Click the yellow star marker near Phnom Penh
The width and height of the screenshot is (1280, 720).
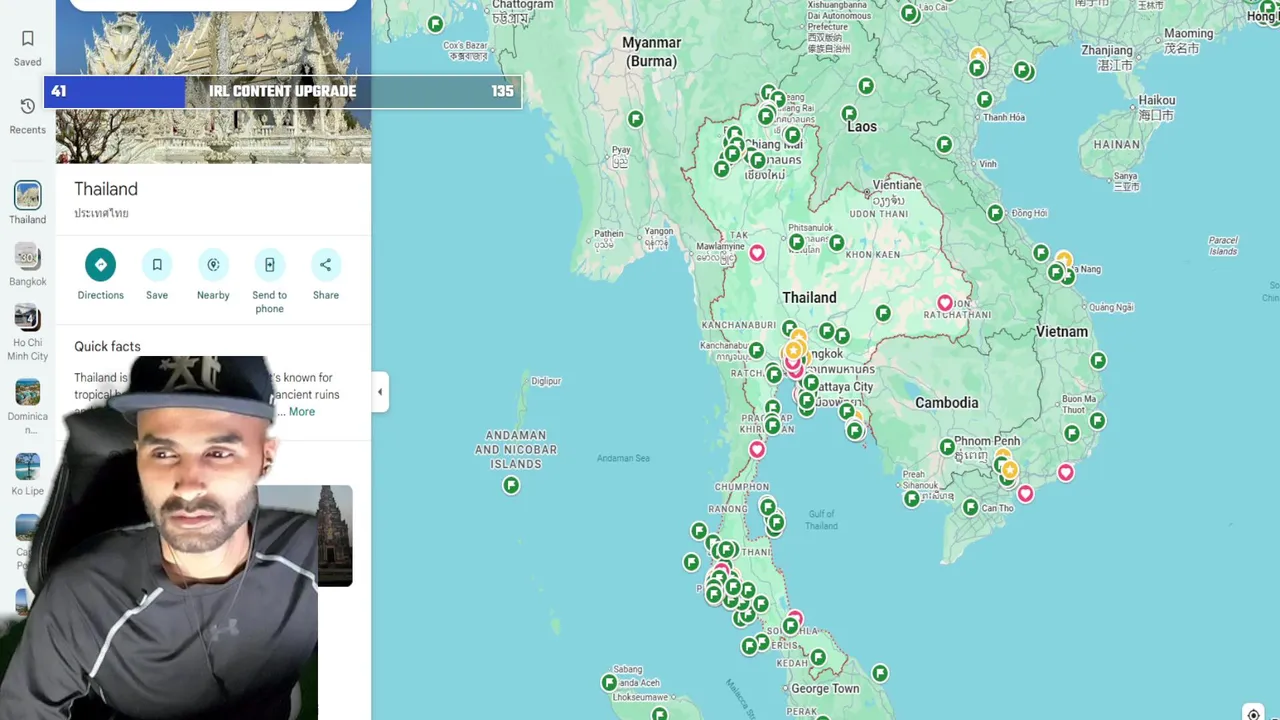[x=1009, y=469]
